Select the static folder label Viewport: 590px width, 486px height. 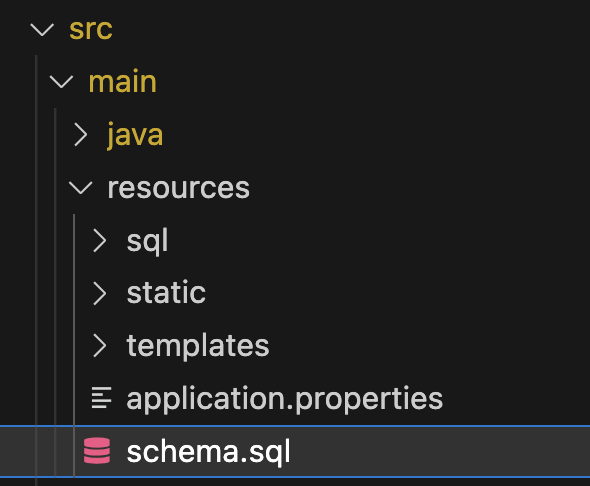166,292
